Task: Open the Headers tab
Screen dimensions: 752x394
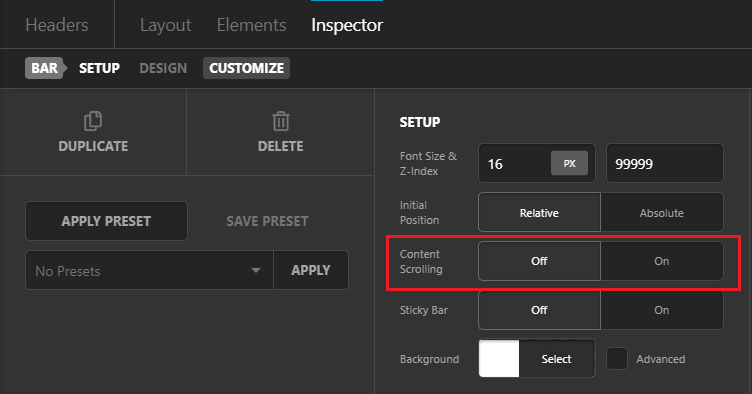Action: coord(57,25)
